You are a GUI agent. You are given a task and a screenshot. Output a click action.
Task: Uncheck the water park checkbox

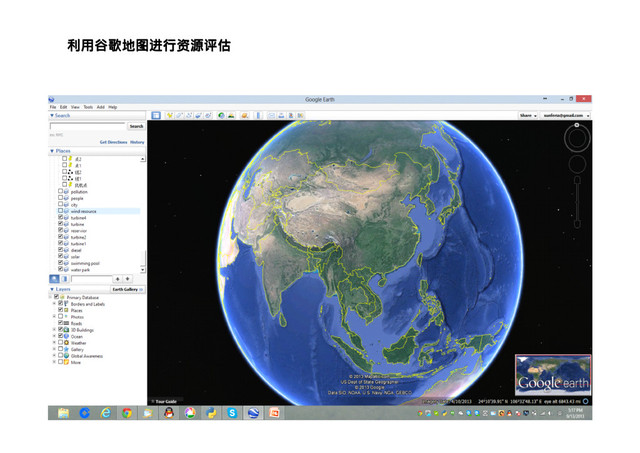click(x=60, y=269)
